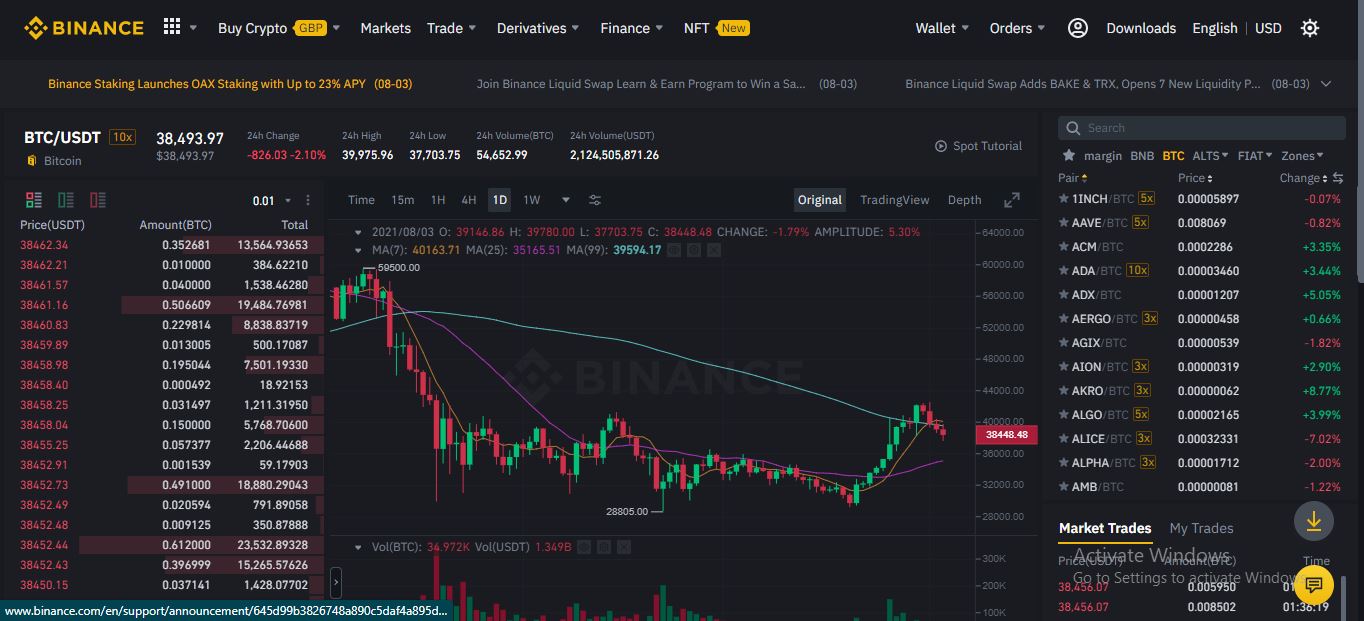Image resolution: width=1364 pixels, height=621 pixels.
Task: Select the BNB market tab
Action: (x=1142, y=156)
